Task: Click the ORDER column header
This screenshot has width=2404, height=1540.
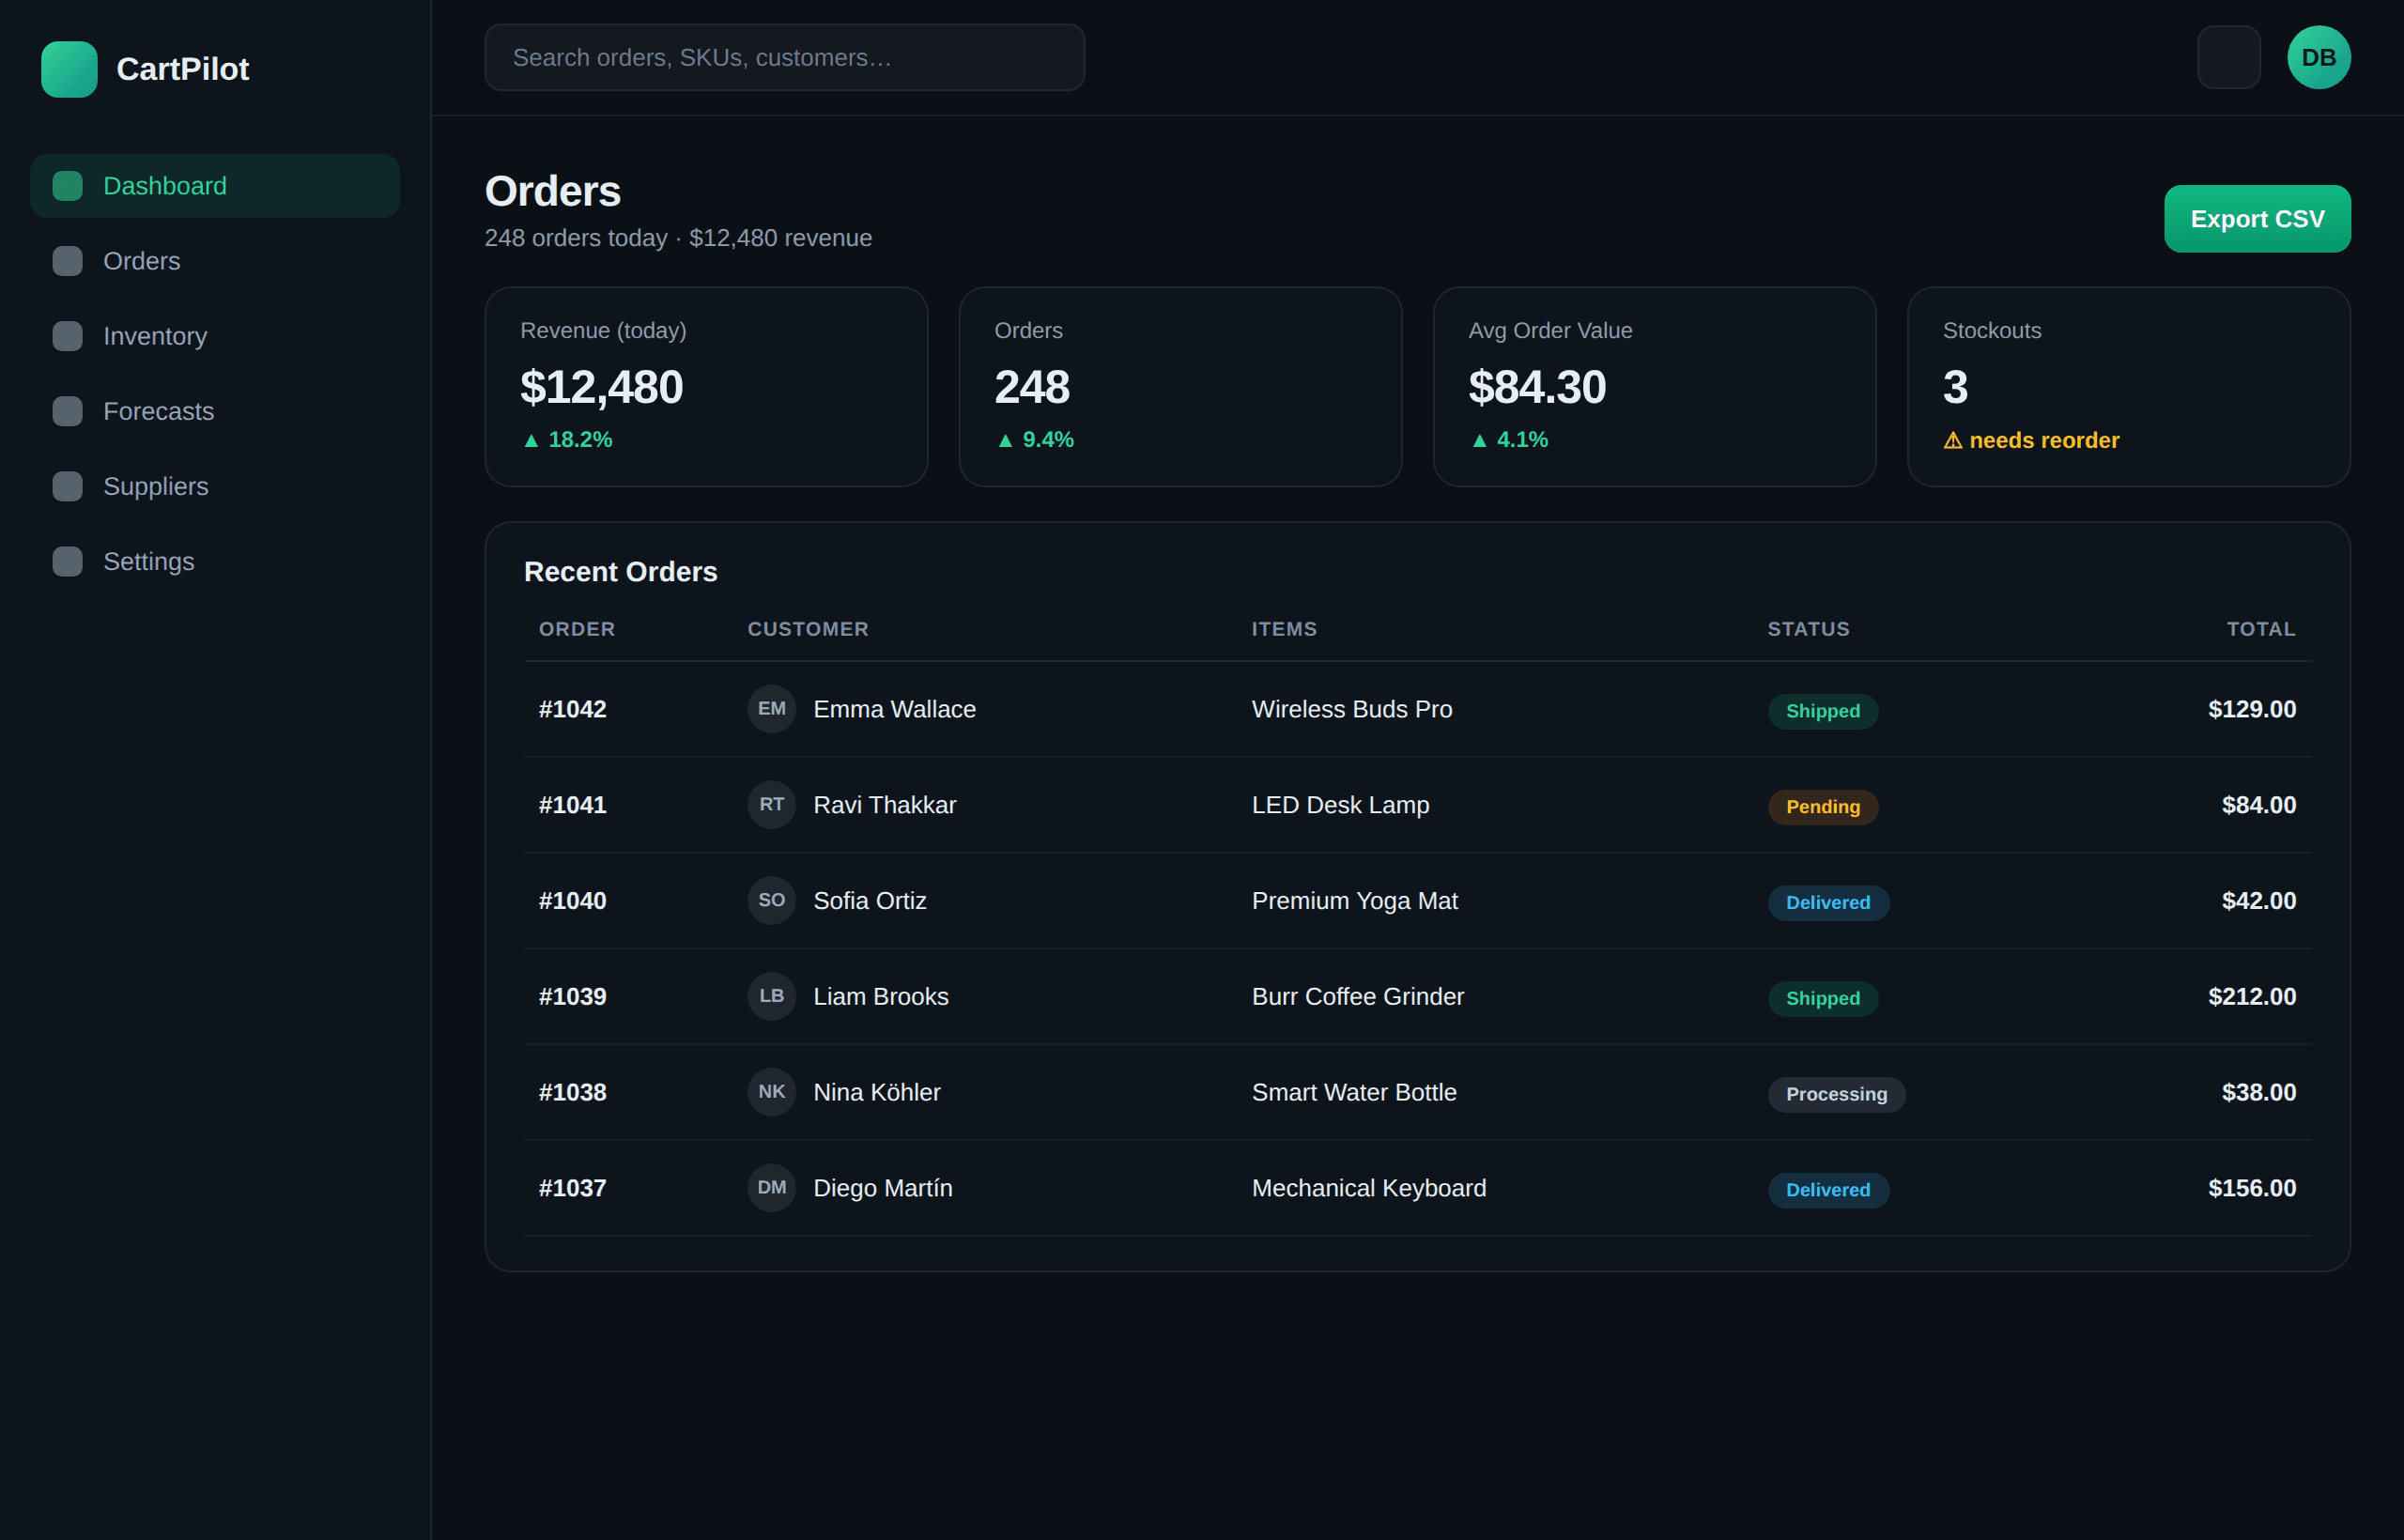Action: pyautogui.click(x=577, y=629)
